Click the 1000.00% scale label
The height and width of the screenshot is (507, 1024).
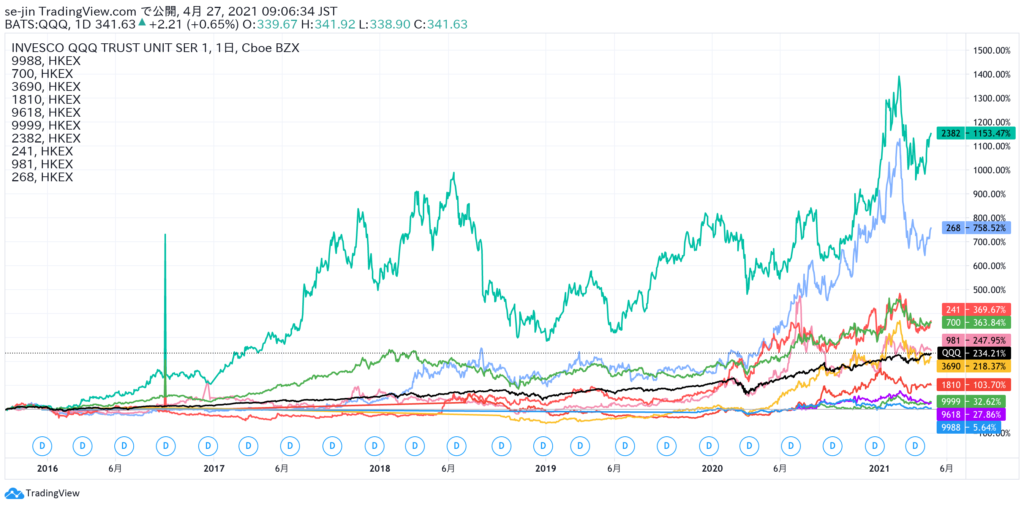pyautogui.click(x=993, y=170)
